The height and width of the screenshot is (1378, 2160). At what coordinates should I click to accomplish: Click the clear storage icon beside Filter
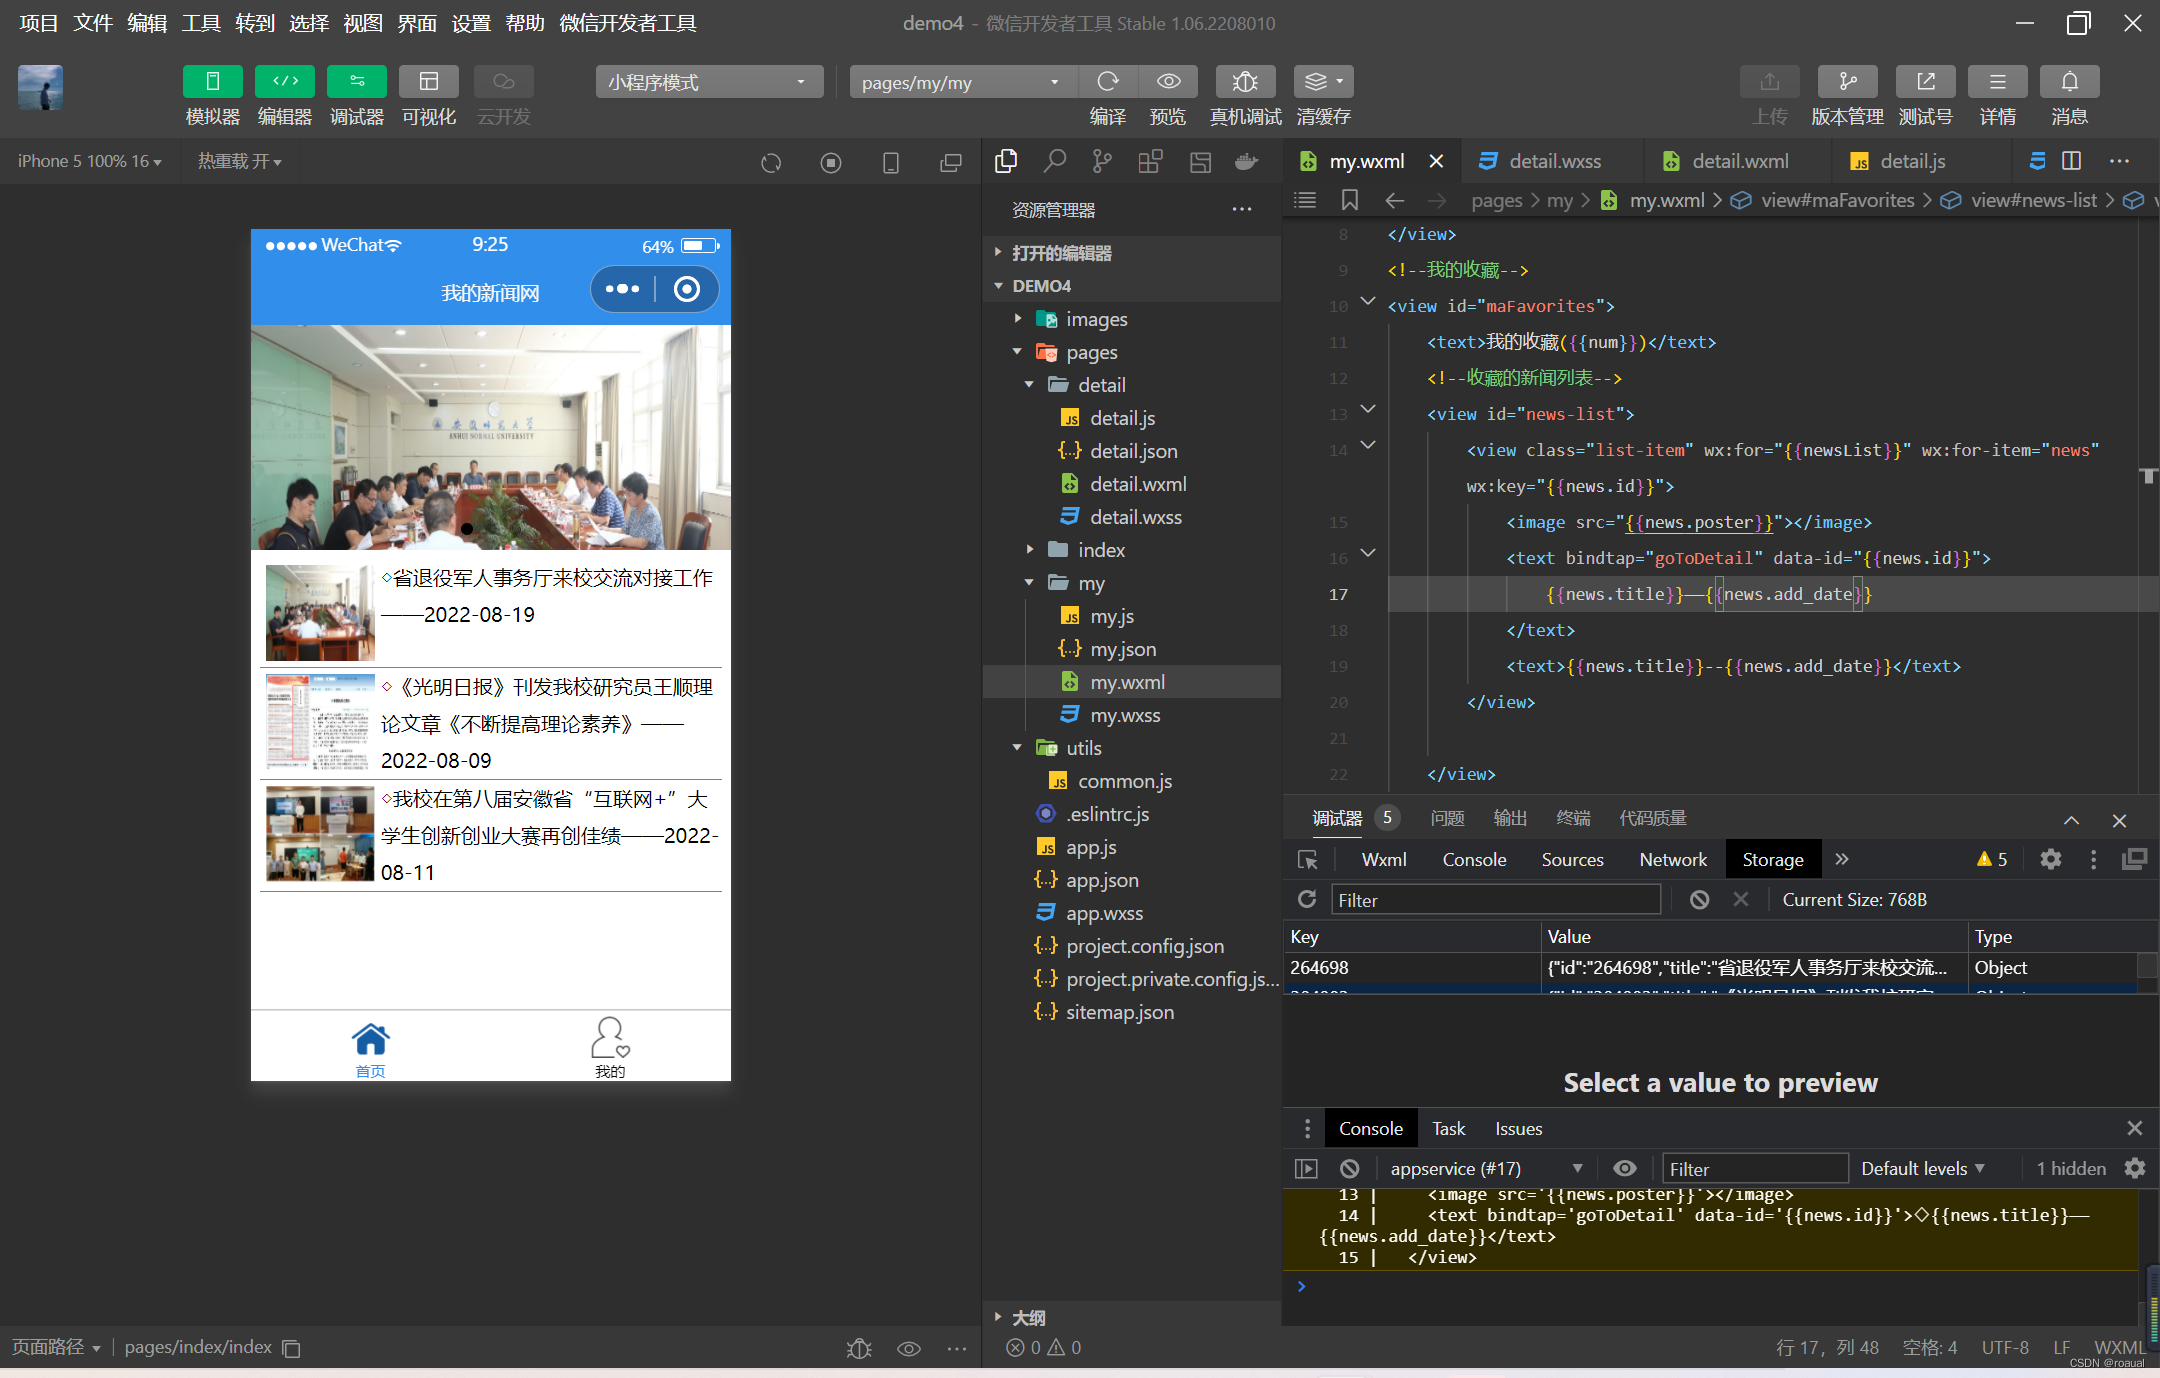click(x=1699, y=900)
